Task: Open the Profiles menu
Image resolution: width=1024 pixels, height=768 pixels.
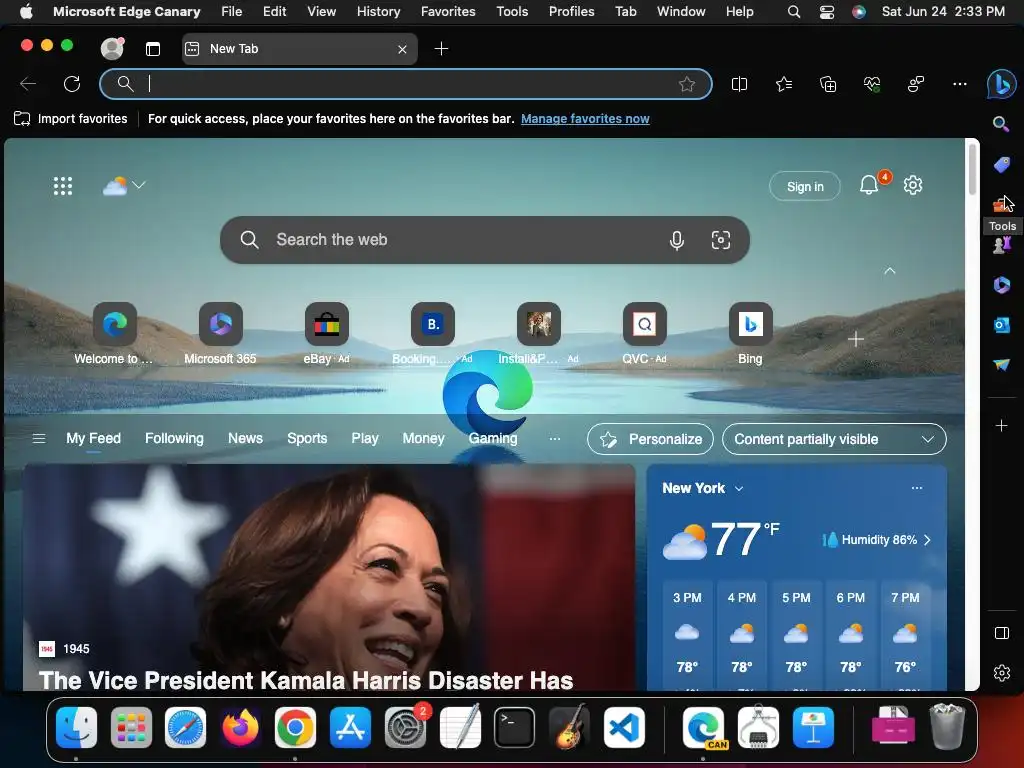Action: tap(571, 11)
